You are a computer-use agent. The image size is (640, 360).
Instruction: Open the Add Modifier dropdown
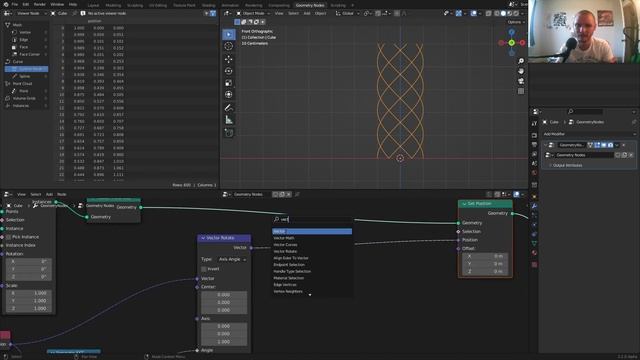(589, 134)
